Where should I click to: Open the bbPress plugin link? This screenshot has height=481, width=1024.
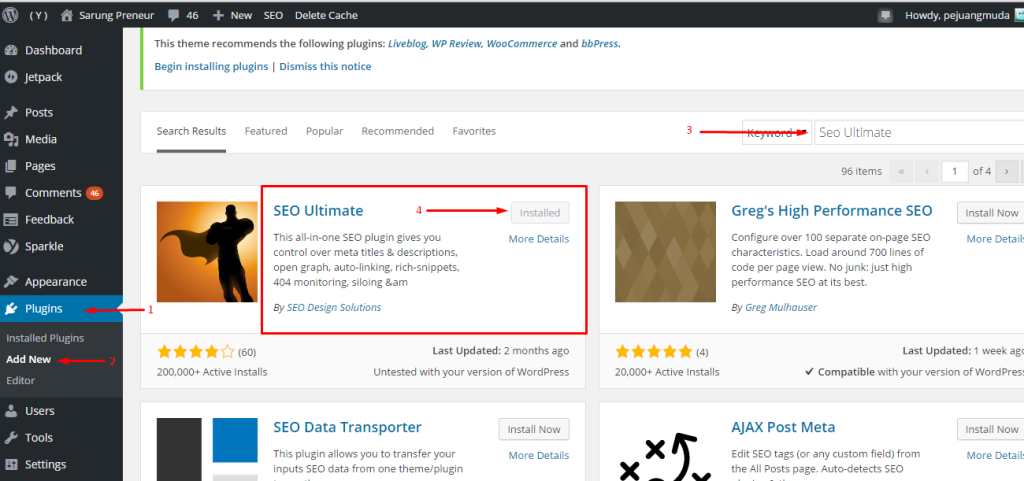(x=600, y=44)
